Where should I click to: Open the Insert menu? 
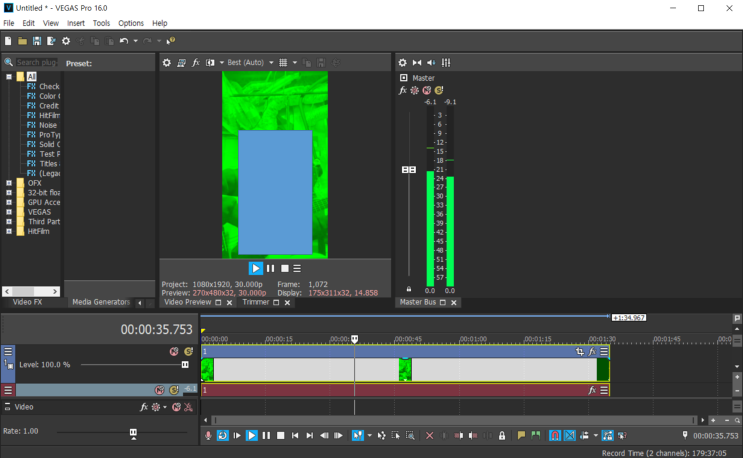click(76, 22)
